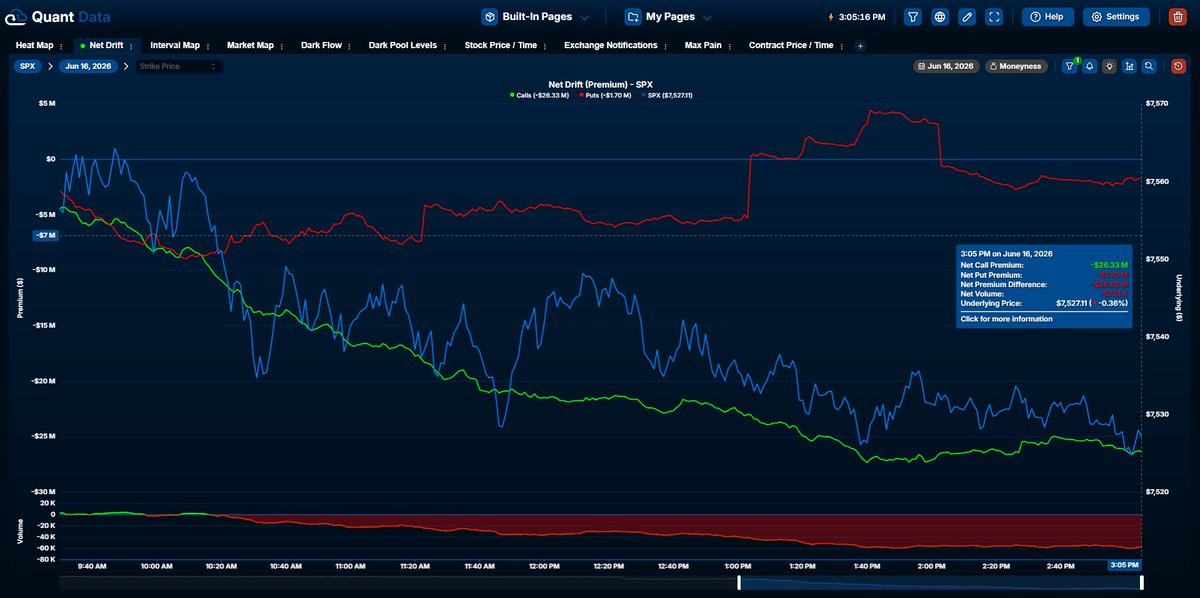Image resolution: width=1200 pixels, height=598 pixels.
Task: Open Max Pain tab options menu dots
Action: (732, 45)
